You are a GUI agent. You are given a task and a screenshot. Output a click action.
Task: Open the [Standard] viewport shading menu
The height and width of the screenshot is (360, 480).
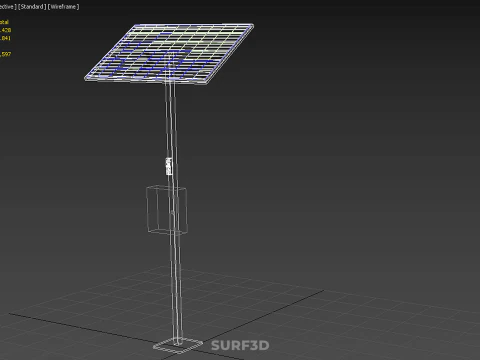(32, 7)
